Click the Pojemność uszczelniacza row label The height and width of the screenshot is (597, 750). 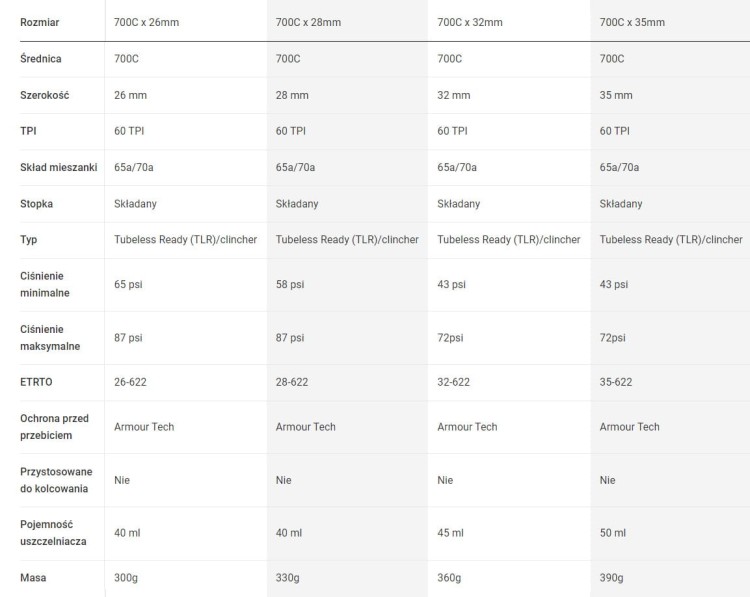pyautogui.click(x=53, y=533)
